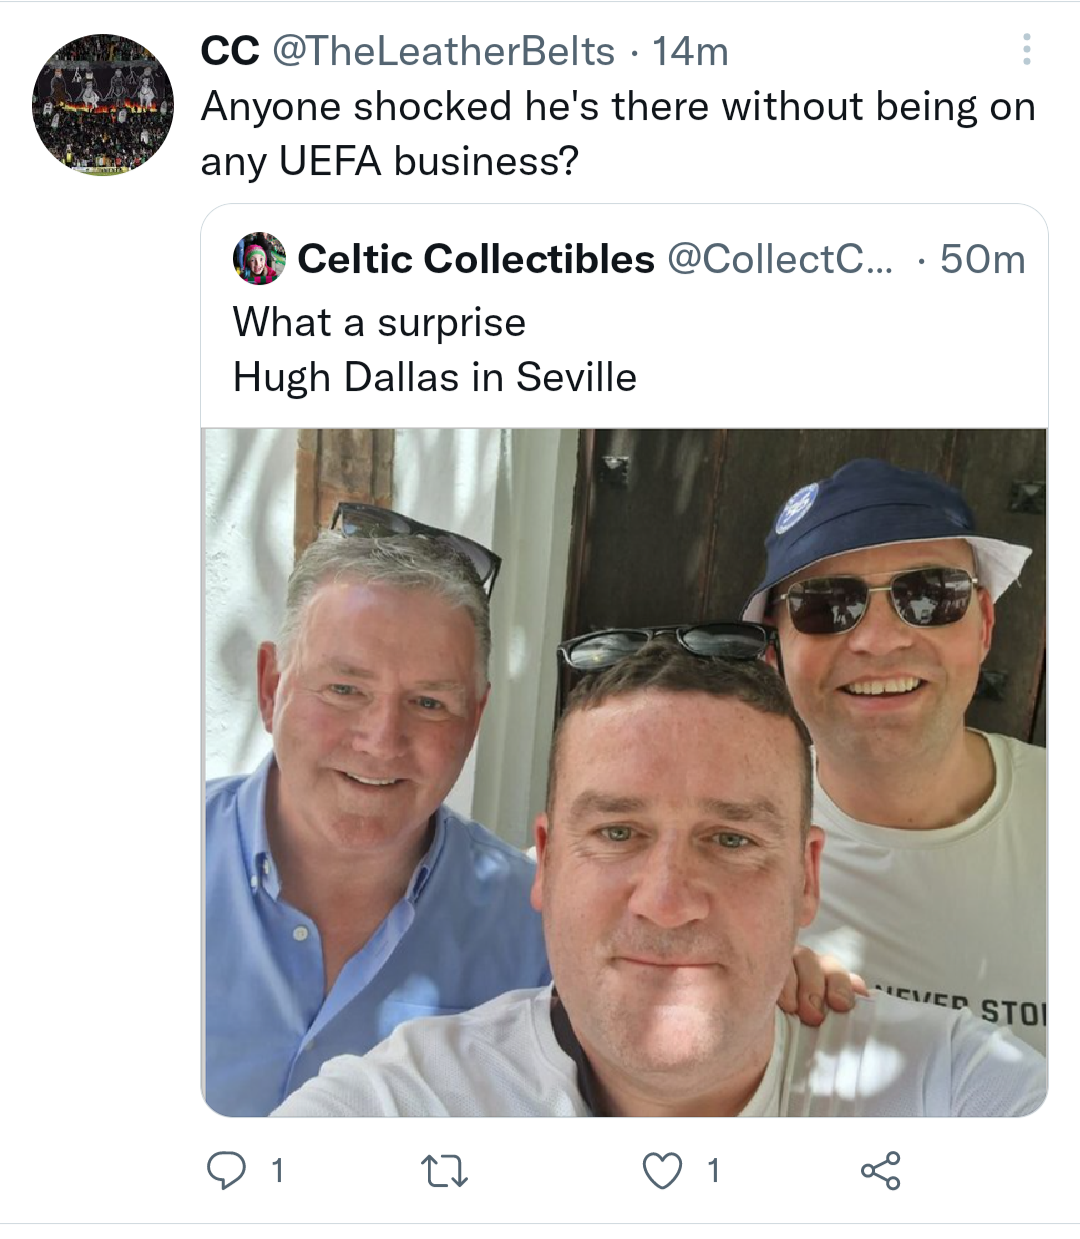The width and height of the screenshot is (1080, 1239).
Task: Click the reply speech bubble icon
Action: point(226,1170)
